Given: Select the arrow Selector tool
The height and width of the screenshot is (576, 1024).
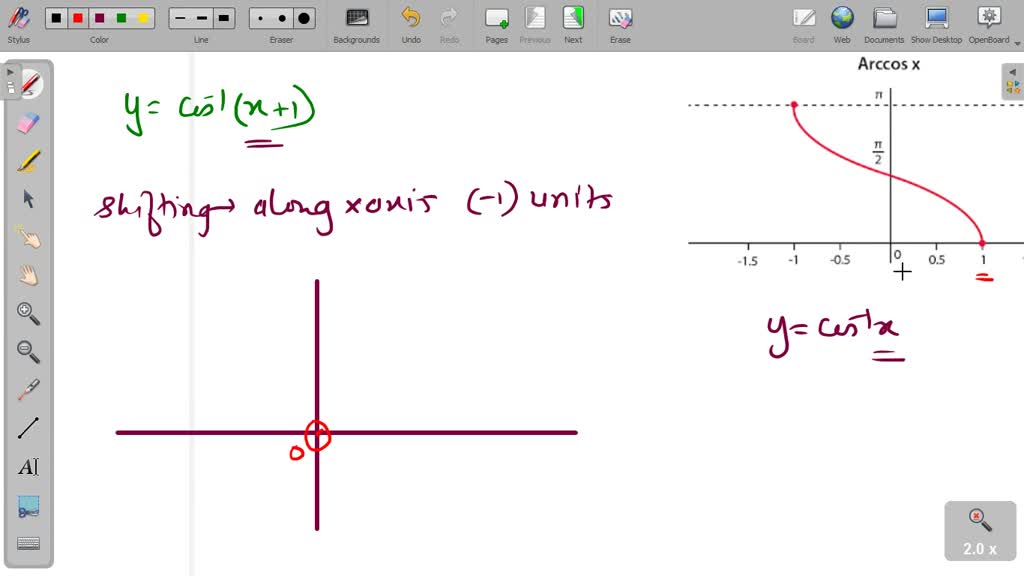Looking at the screenshot, I should [x=28, y=198].
